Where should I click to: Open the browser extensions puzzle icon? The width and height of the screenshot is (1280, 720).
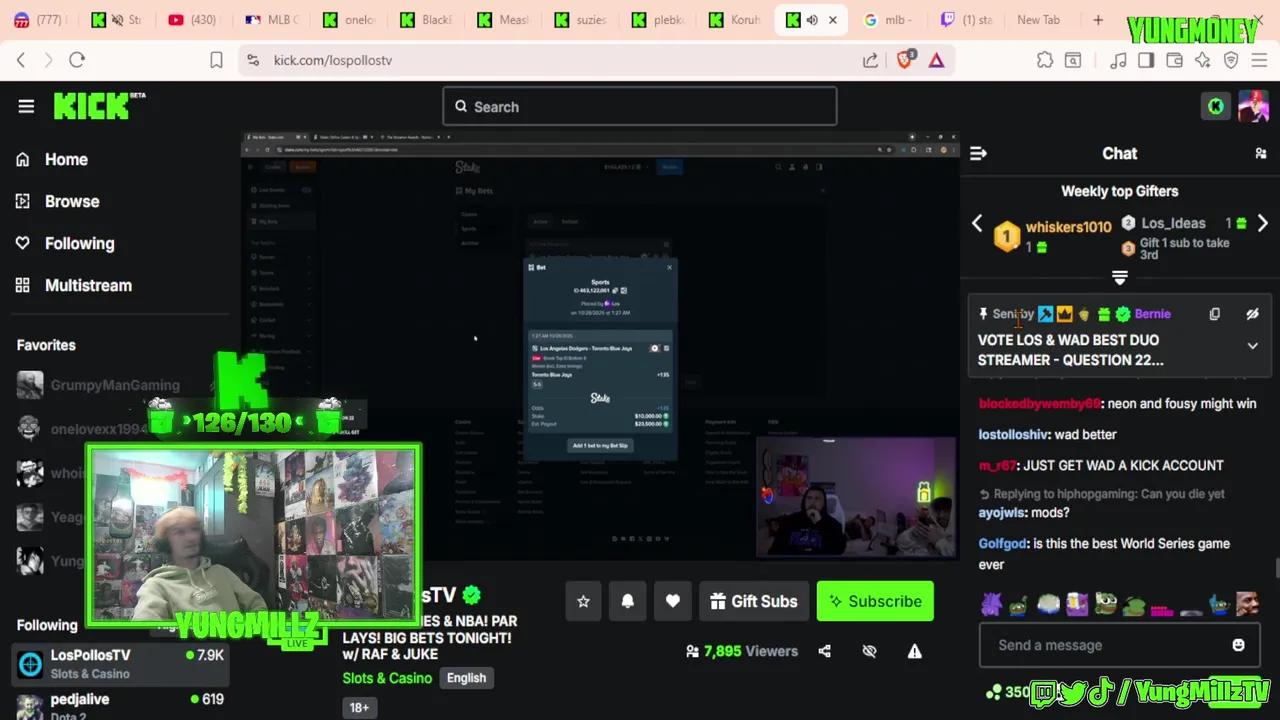tap(1045, 60)
